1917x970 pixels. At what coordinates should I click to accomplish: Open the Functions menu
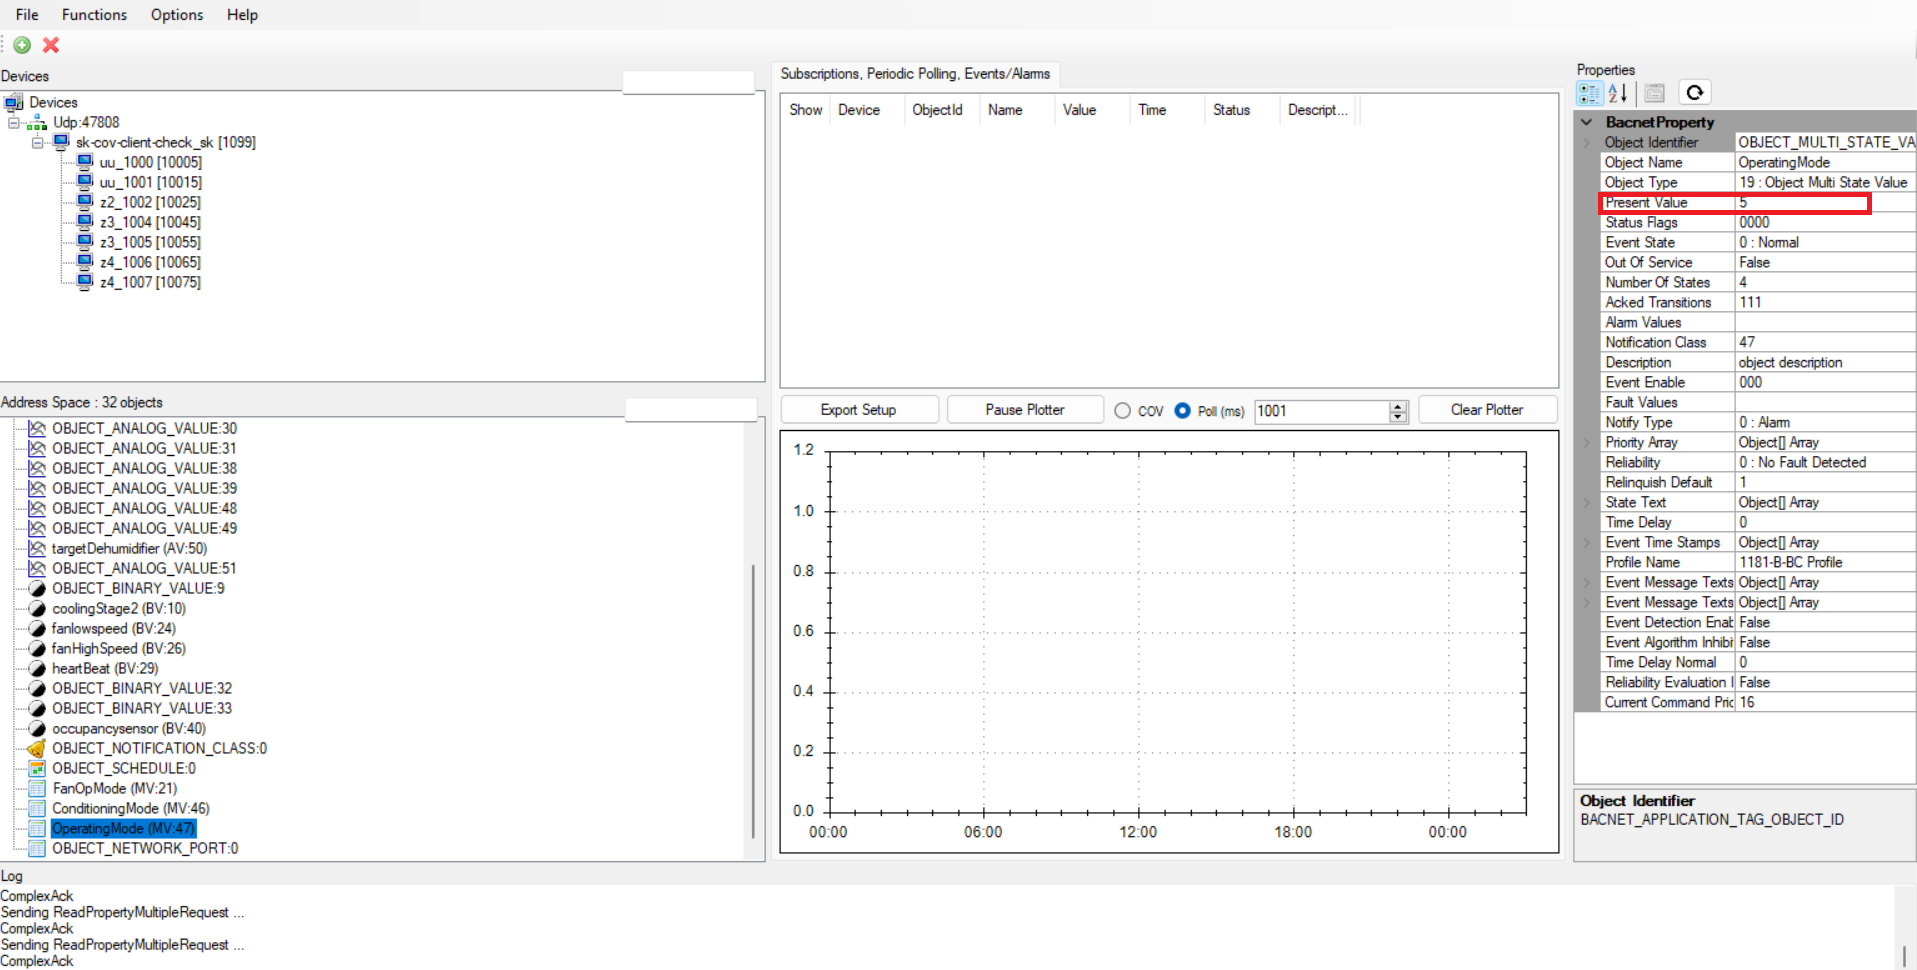(94, 15)
